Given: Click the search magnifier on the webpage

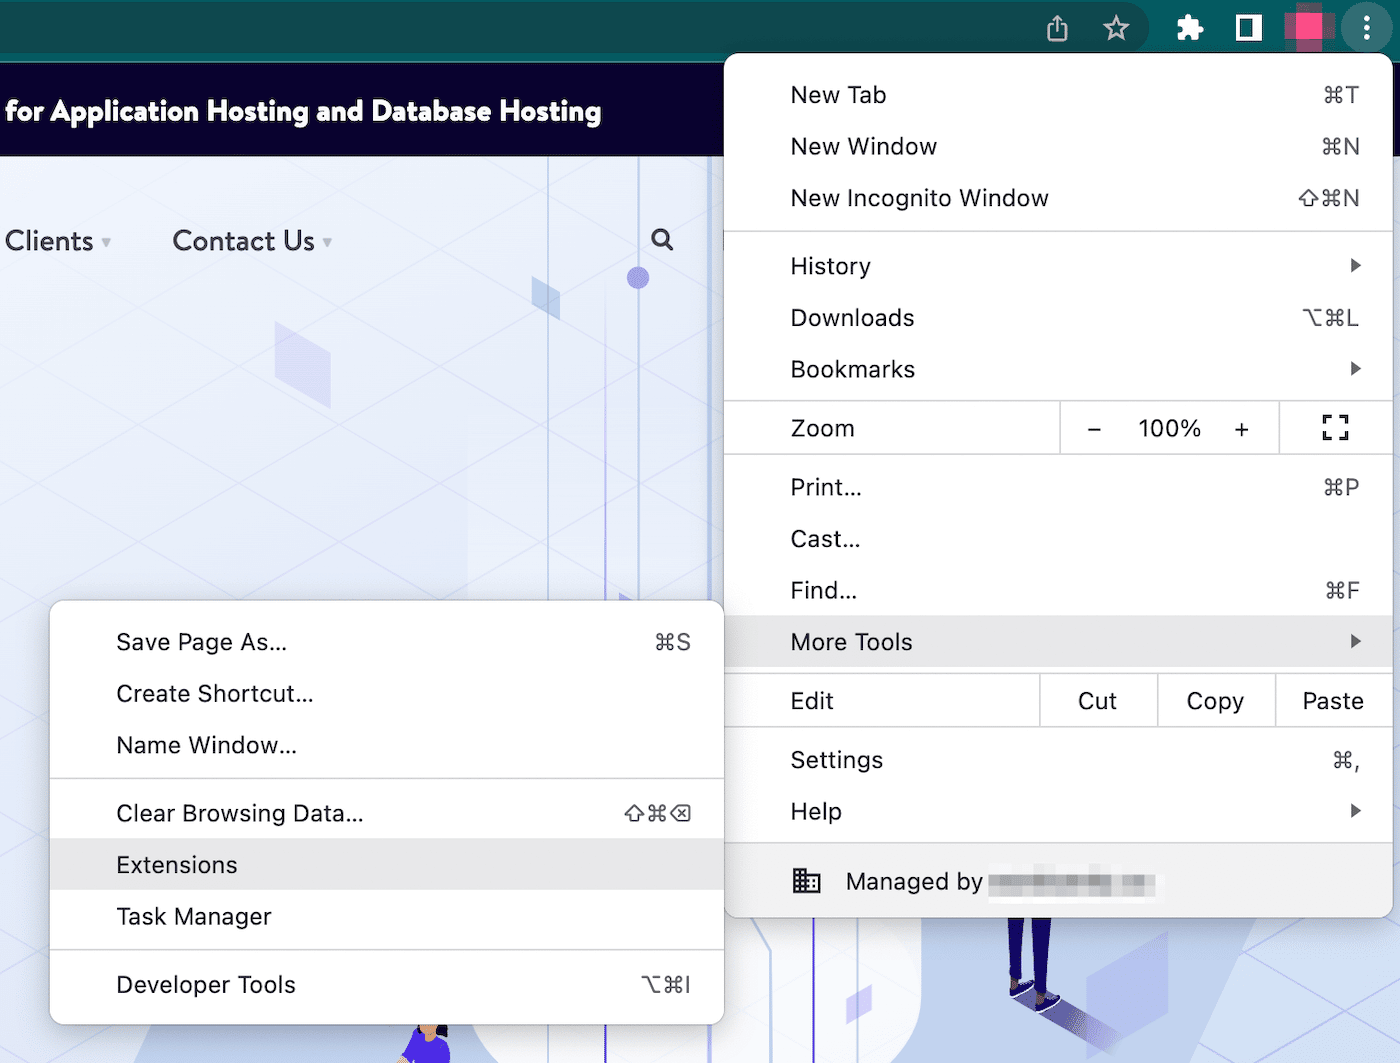Looking at the screenshot, I should [661, 240].
